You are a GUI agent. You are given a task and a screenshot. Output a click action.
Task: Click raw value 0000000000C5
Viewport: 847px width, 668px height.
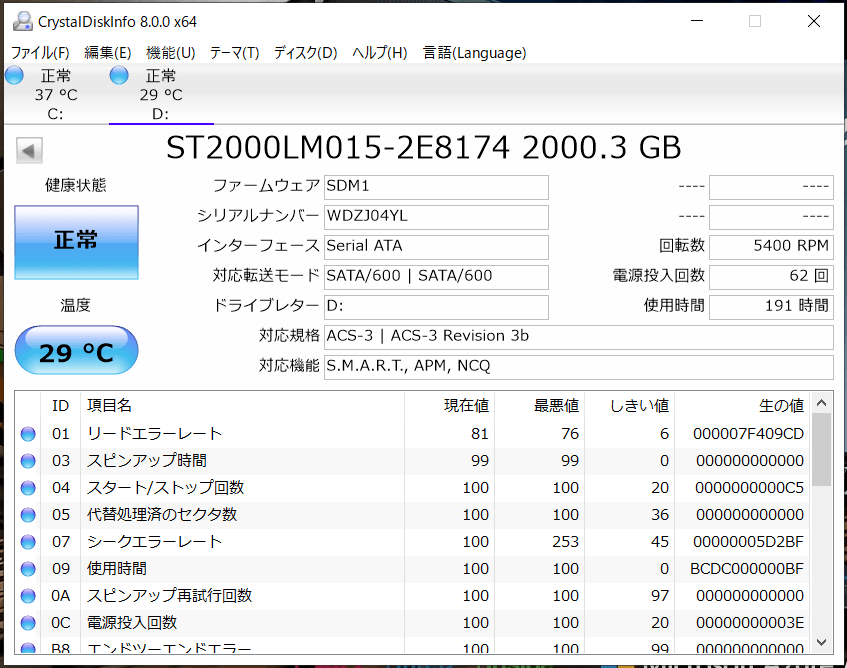750,488
